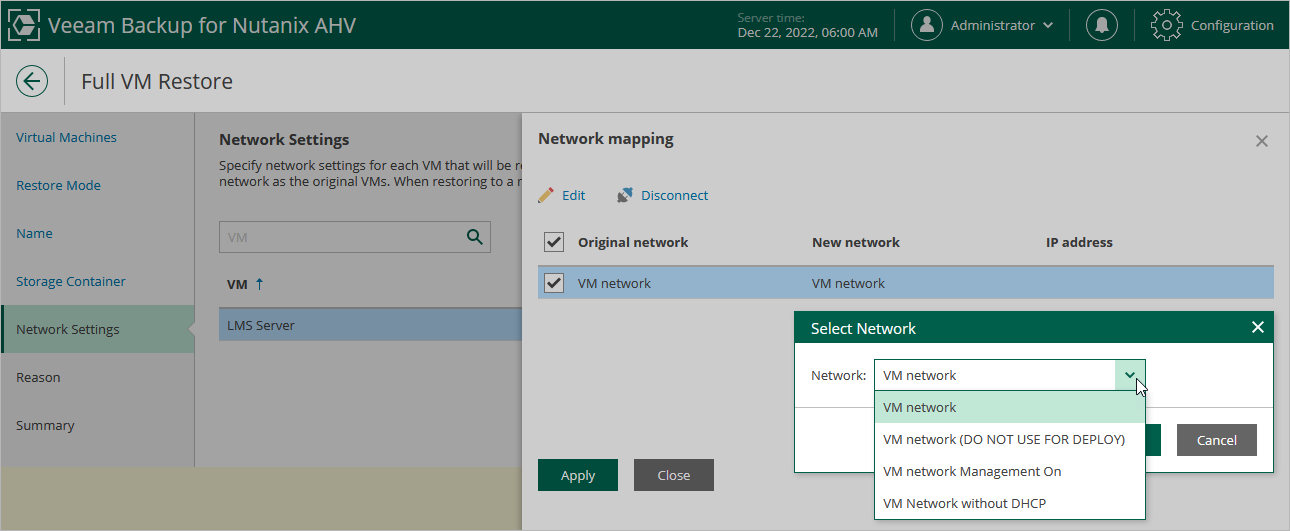Click the Original network column header
Screen dimensions: 1290x531
(633, 242)
